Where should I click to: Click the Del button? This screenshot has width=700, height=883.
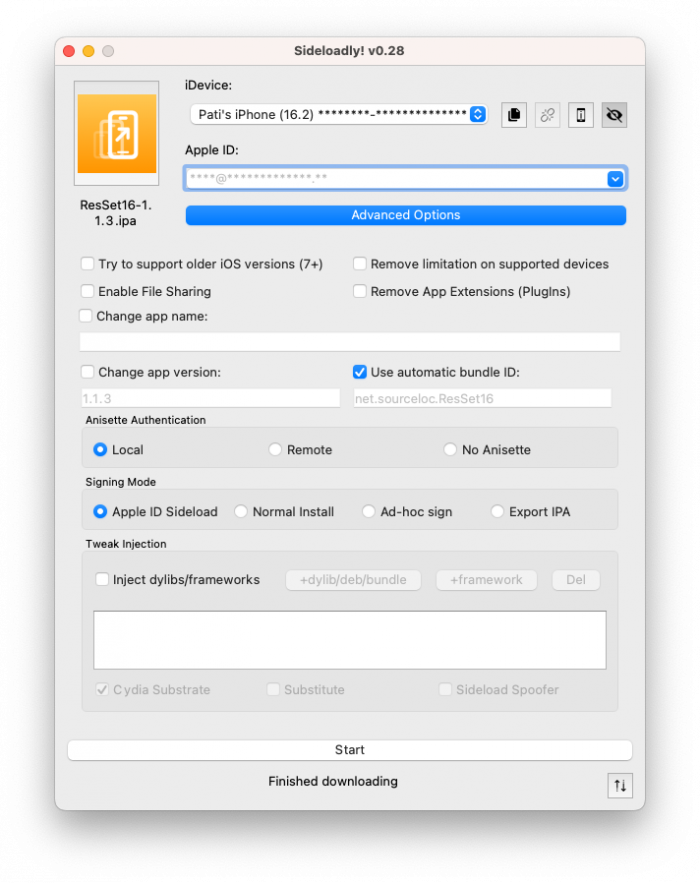point(576,580)
